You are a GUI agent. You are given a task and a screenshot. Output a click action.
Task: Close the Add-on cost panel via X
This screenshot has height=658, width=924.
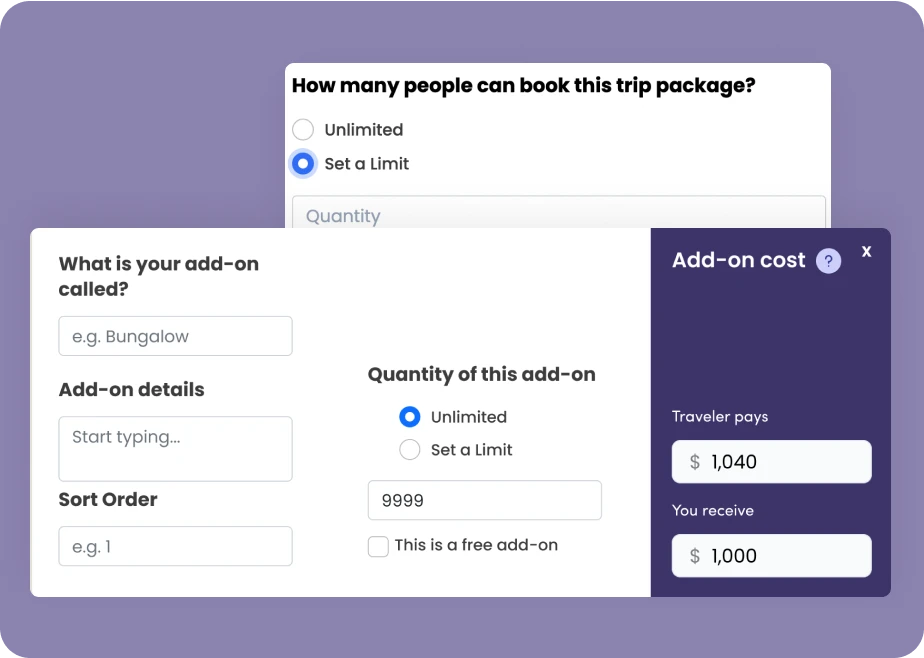pyautogui.click(x=866, y=251)
